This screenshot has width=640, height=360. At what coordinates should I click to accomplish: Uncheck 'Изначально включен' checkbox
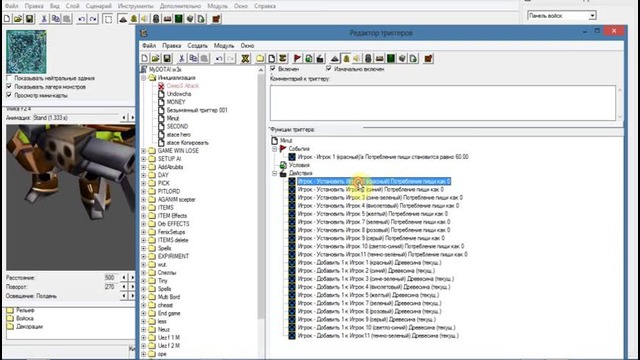[329, 69]
